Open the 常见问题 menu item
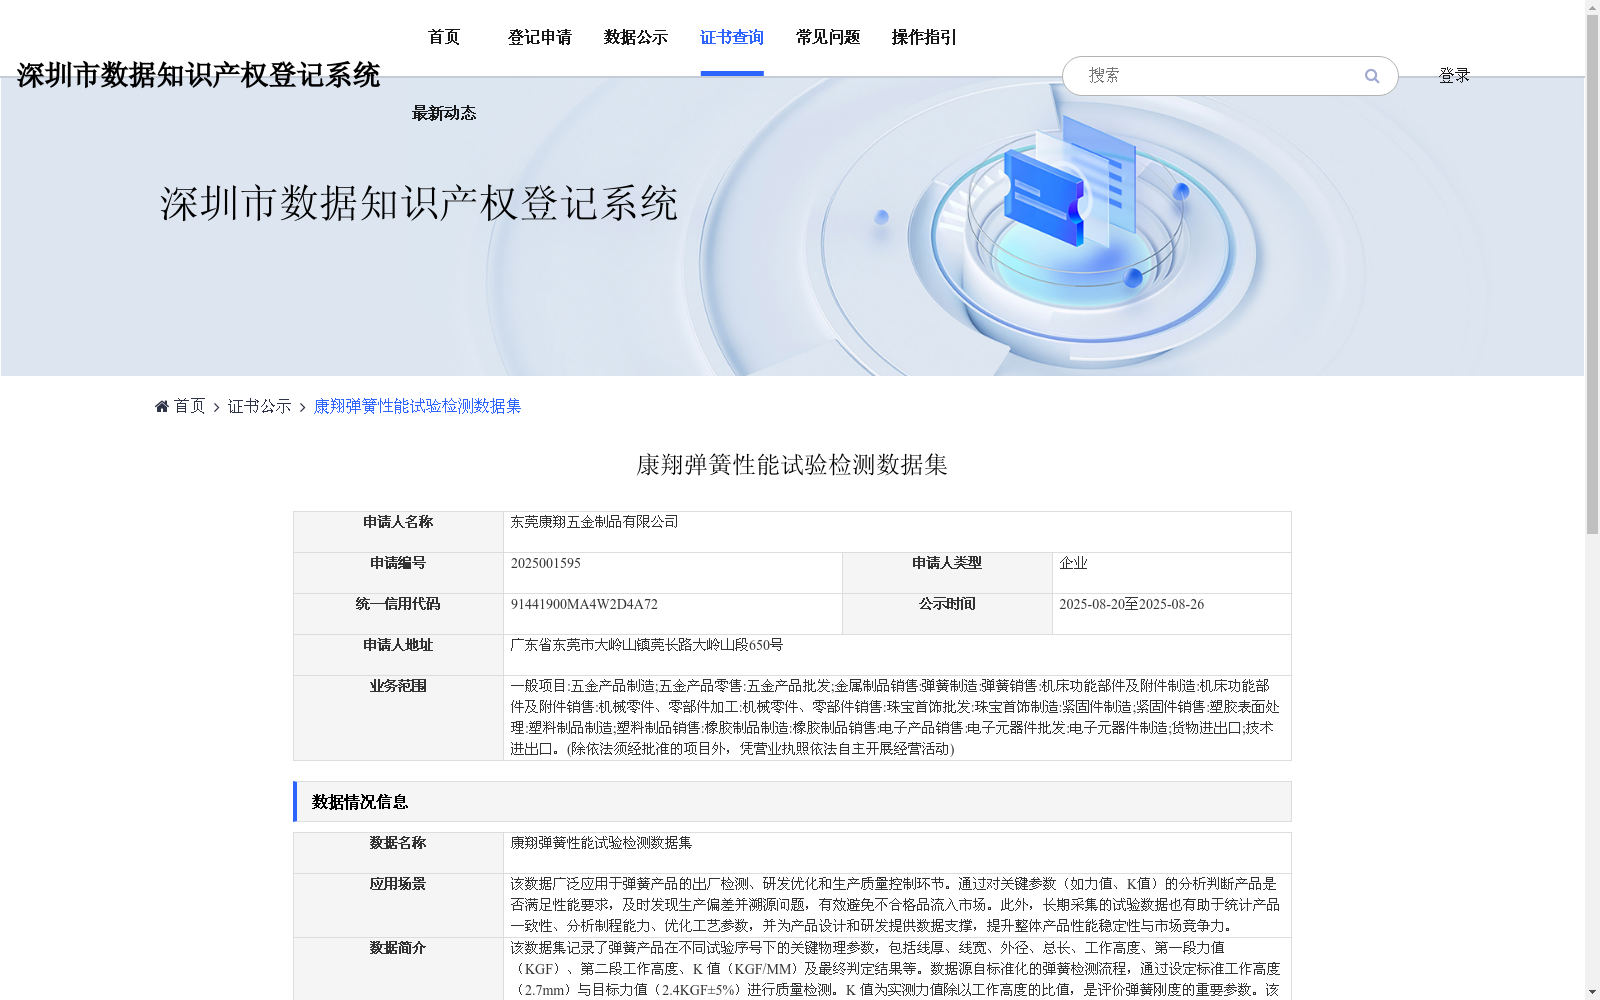The image size is (1600, 1000). point(828,37)
